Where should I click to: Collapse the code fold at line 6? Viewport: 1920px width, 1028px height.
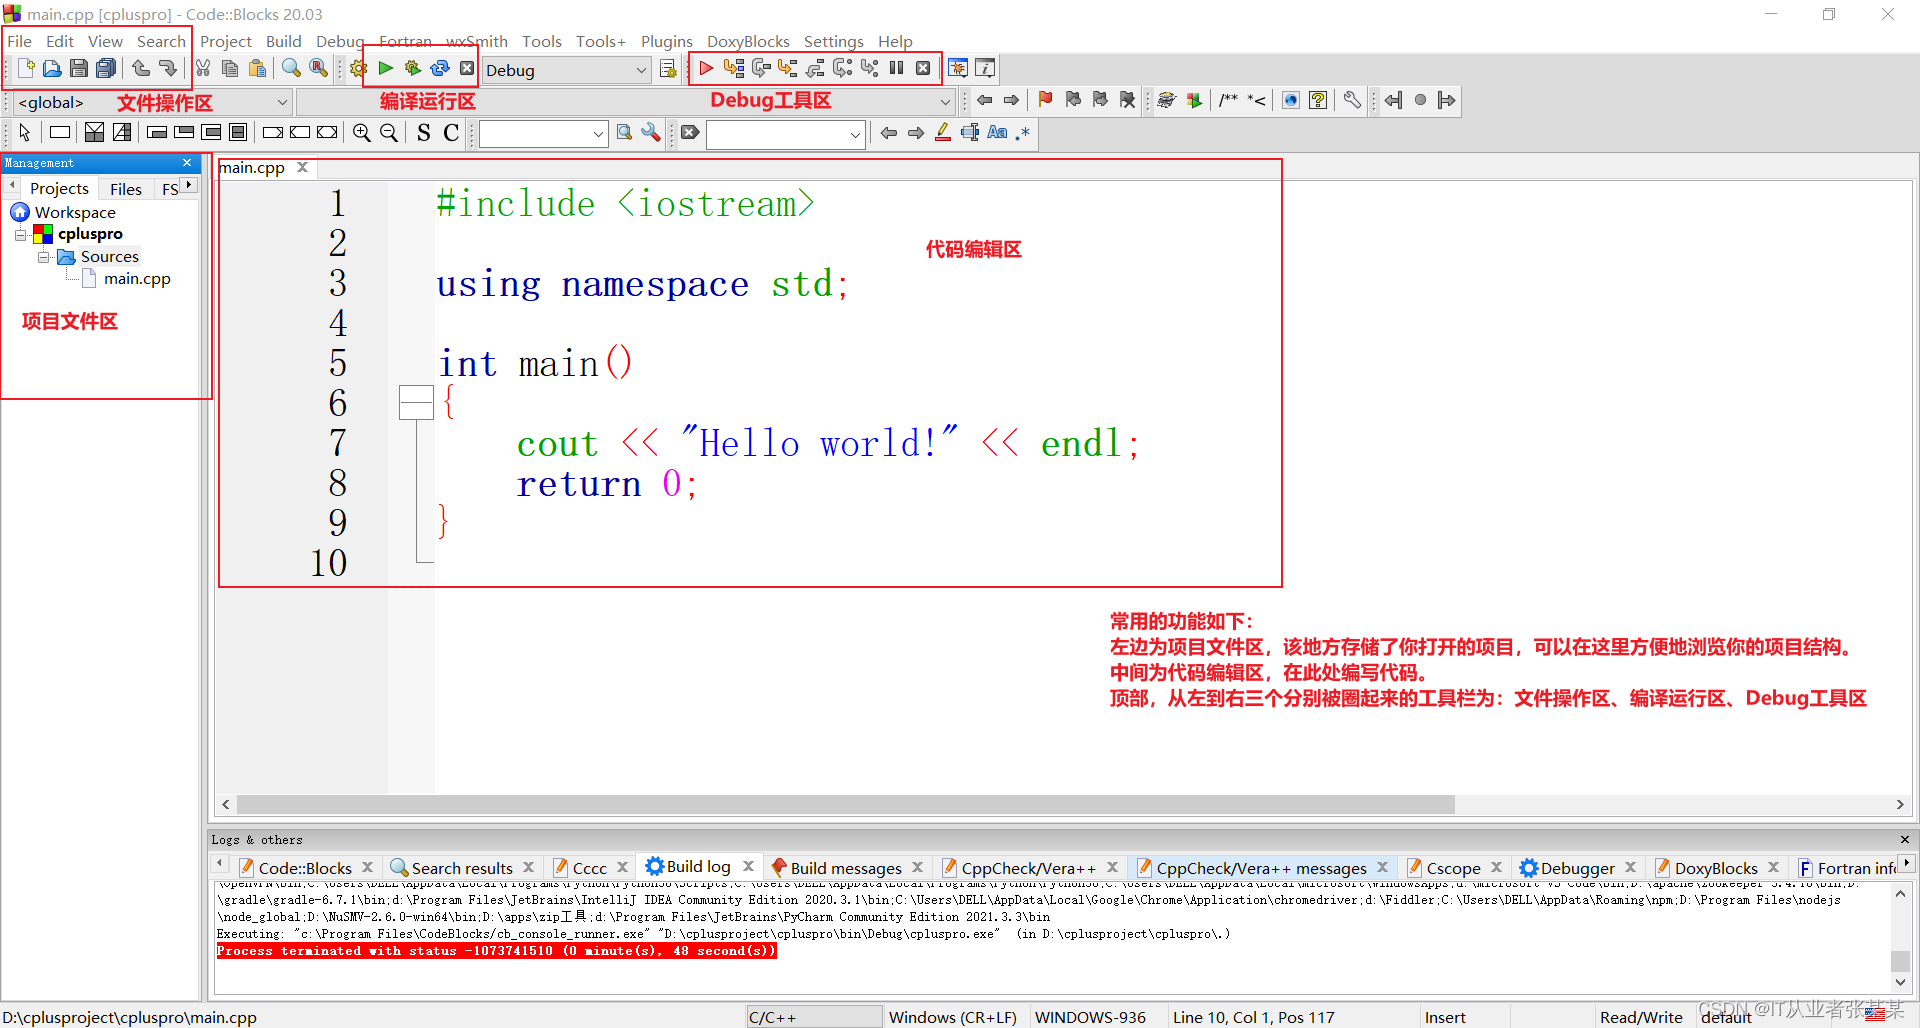416,402
